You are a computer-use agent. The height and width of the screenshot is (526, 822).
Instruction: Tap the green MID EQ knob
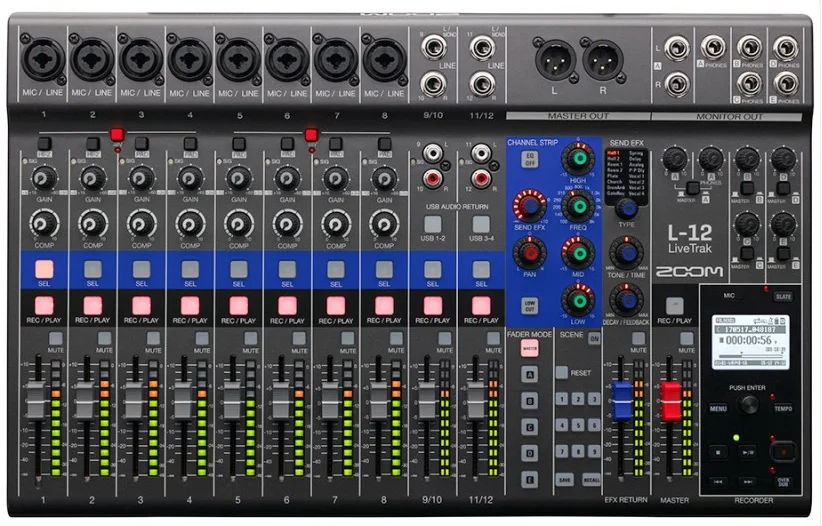click(579, 253)
